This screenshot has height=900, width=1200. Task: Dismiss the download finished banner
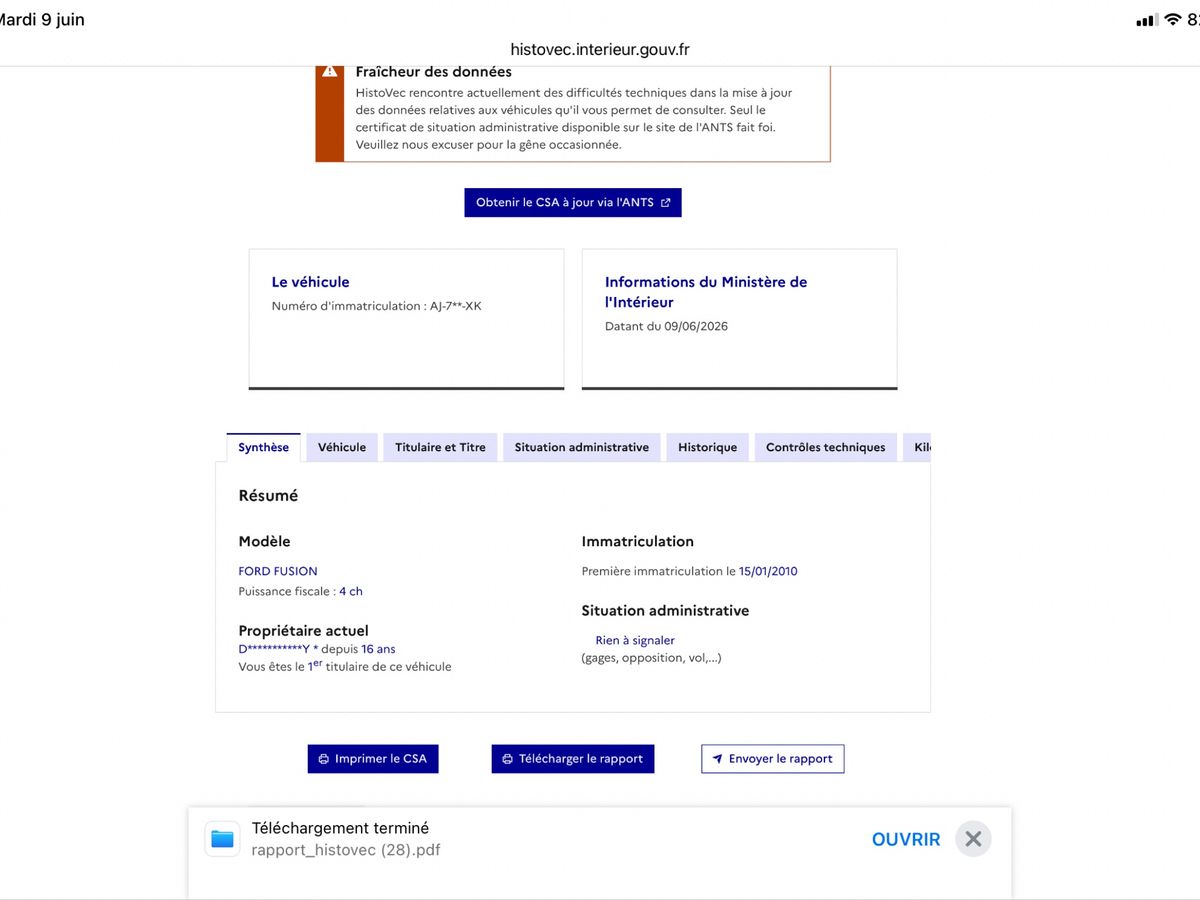pyautogui.click(x=973, y=839)
